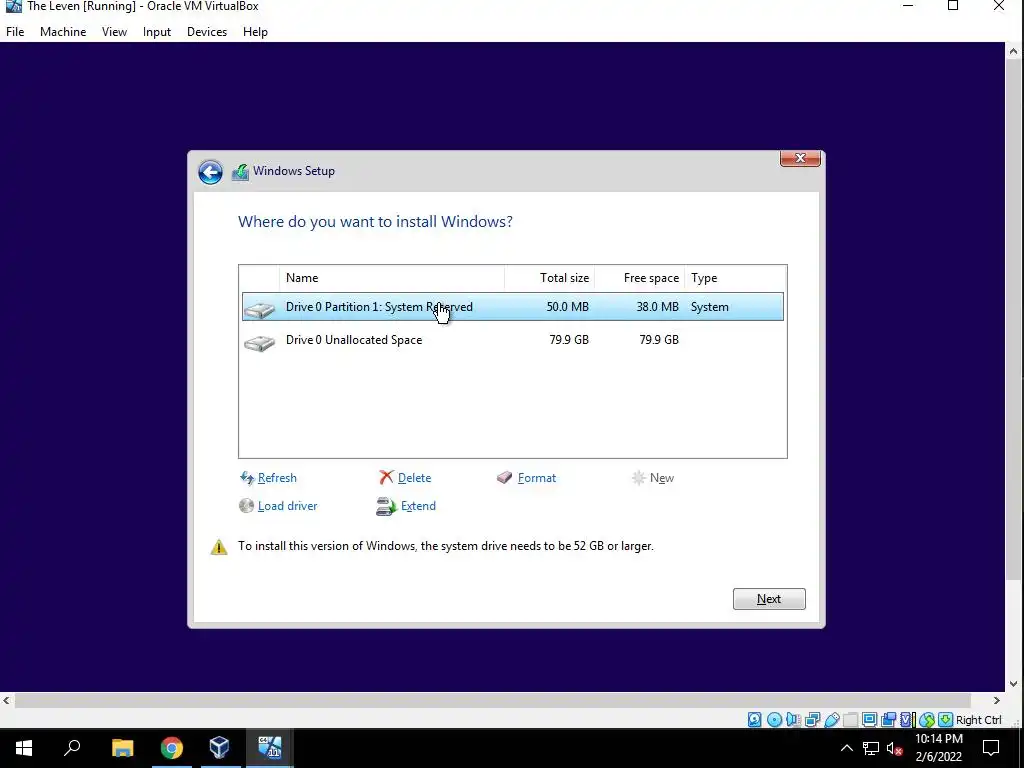Screen dimensions: 1024x768
Task: Click the Total size column header
Action: click(x=549, y=278)
